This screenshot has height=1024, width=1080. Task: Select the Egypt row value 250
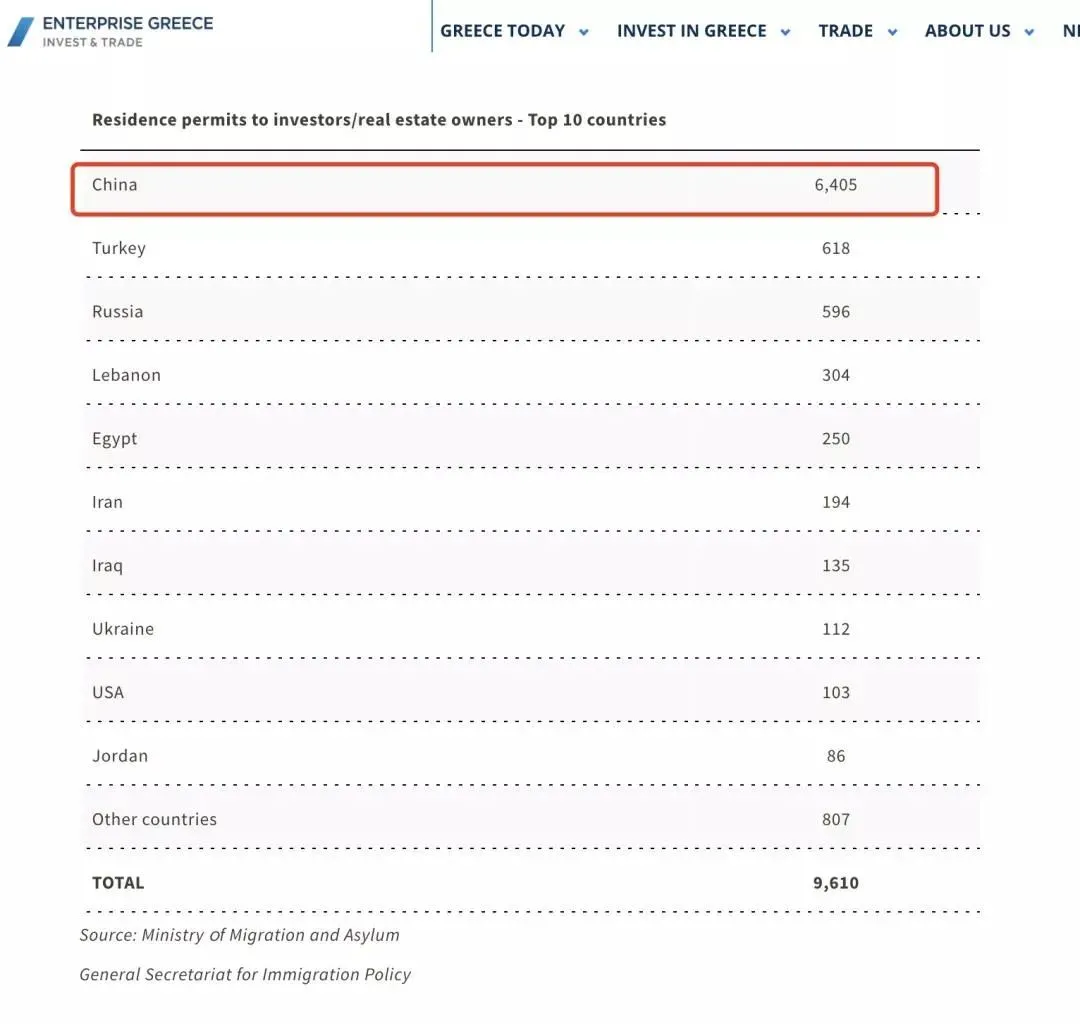tap(835, 439)
